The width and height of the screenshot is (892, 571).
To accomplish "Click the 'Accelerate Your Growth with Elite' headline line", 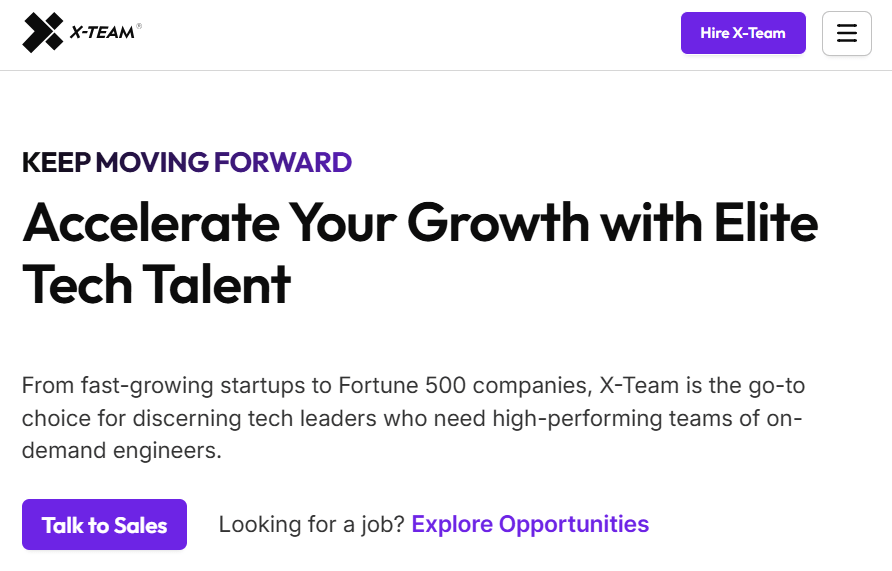I will pos(420,223).
